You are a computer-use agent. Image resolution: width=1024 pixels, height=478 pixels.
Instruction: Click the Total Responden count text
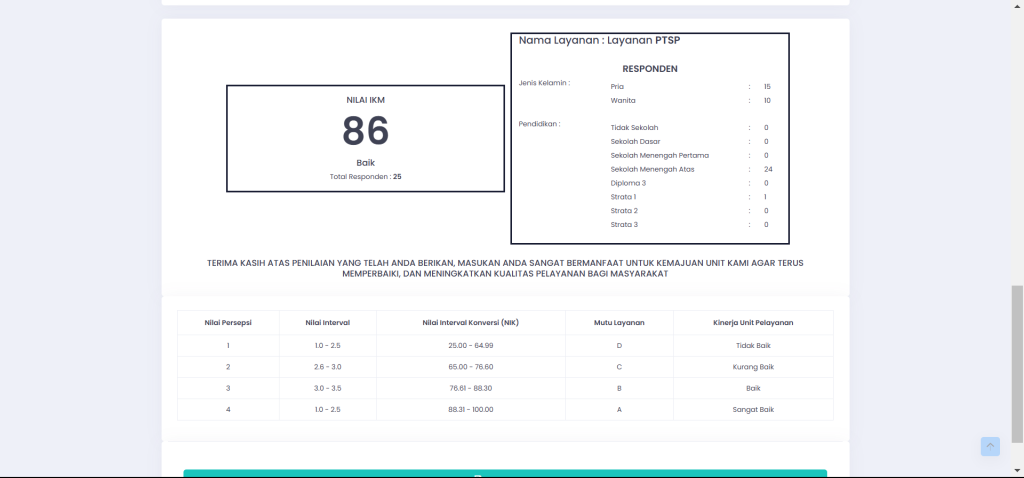(x=365, y=176)
